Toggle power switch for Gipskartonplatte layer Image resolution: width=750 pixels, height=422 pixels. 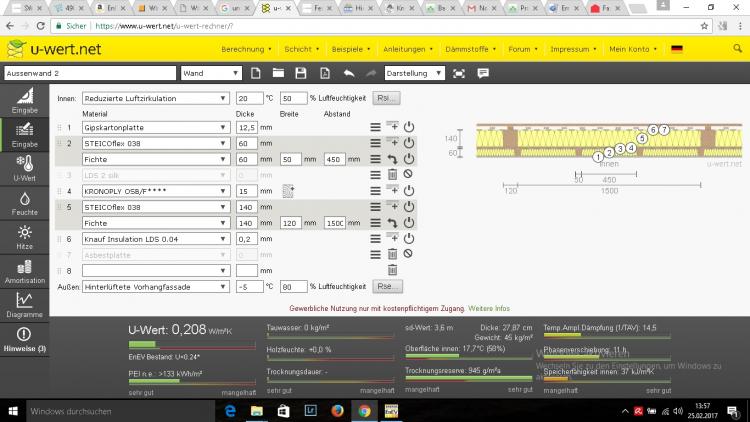(x=408, y=127)
